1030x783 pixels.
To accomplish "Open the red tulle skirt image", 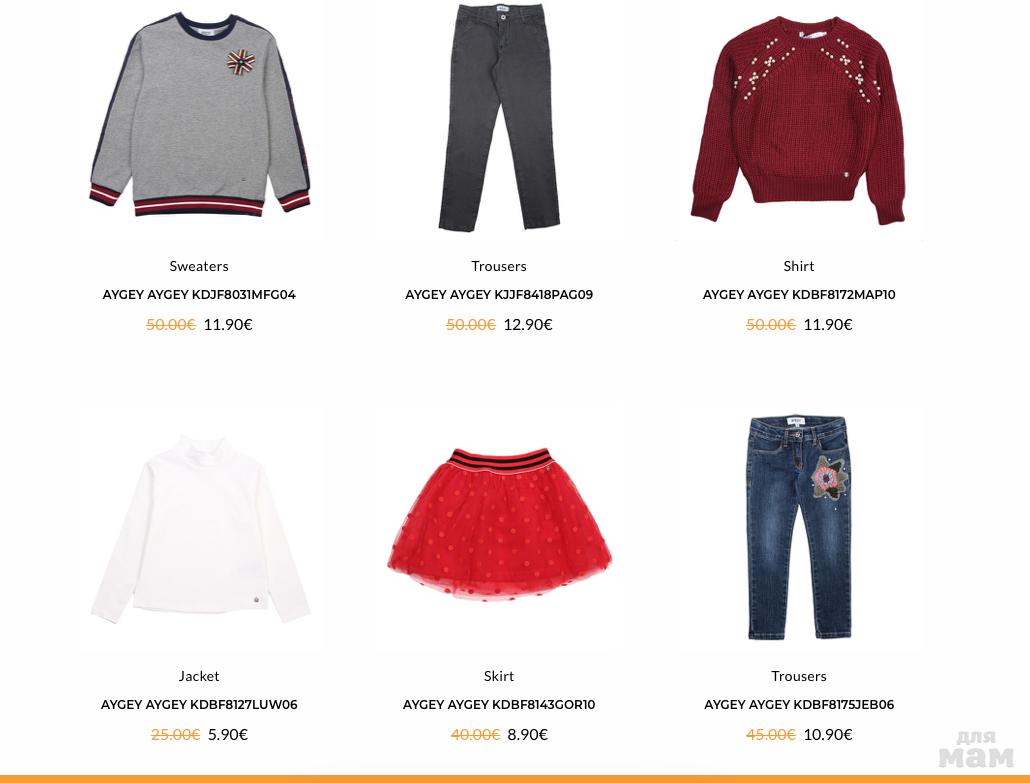I will (499, 524).
